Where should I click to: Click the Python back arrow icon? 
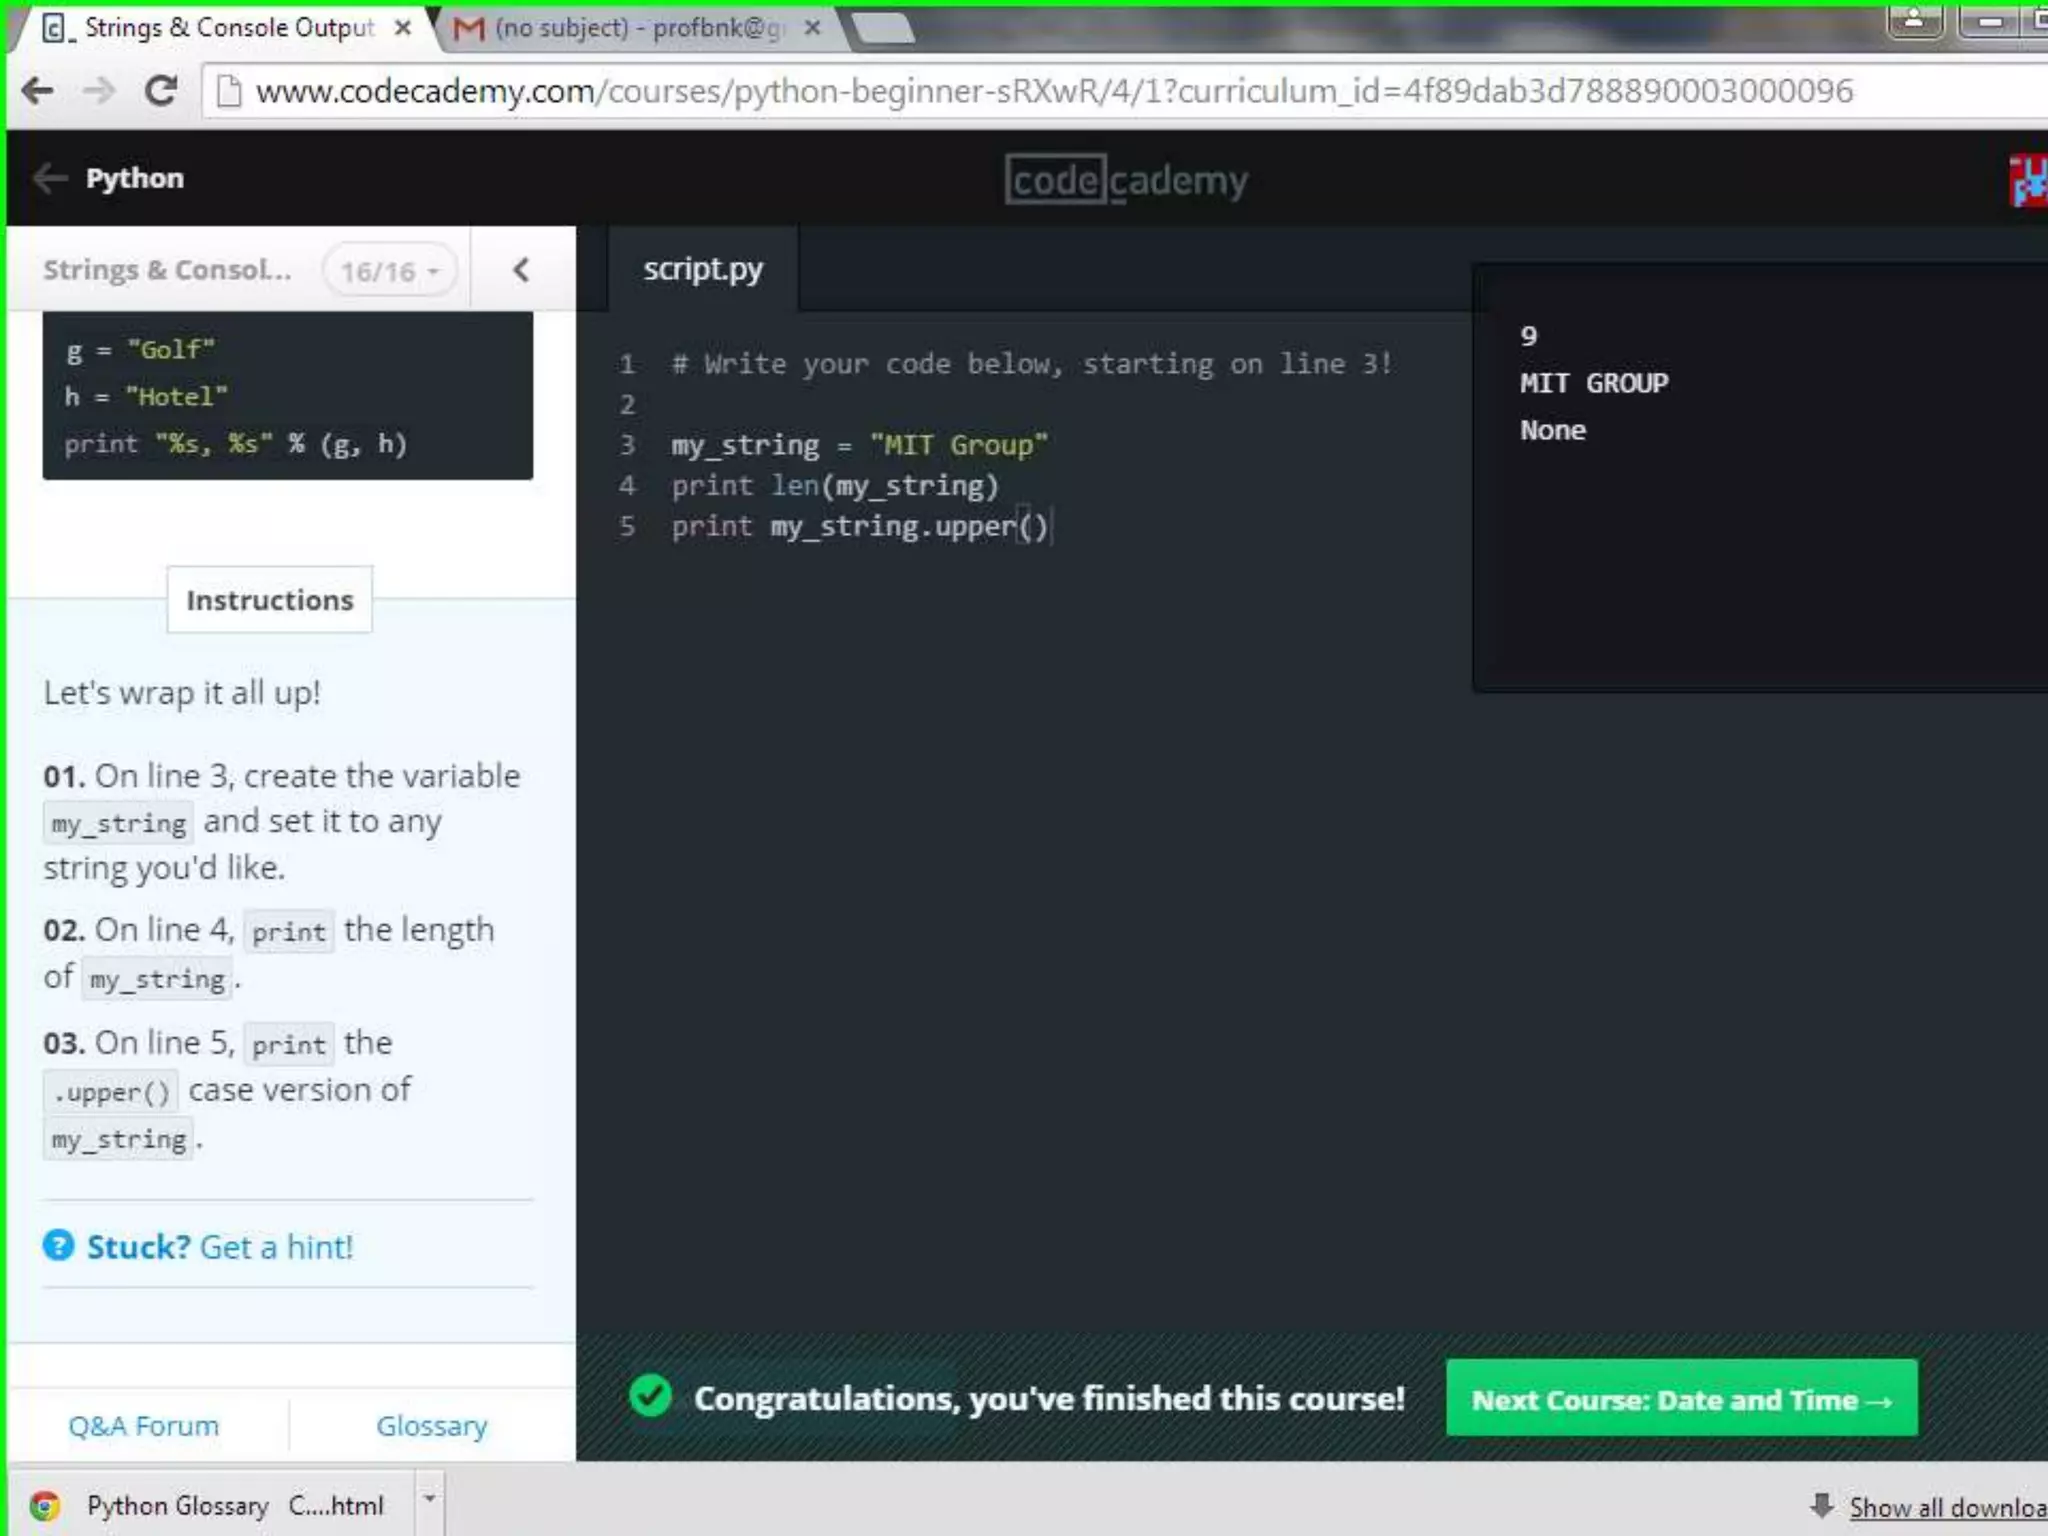[50, 179]
